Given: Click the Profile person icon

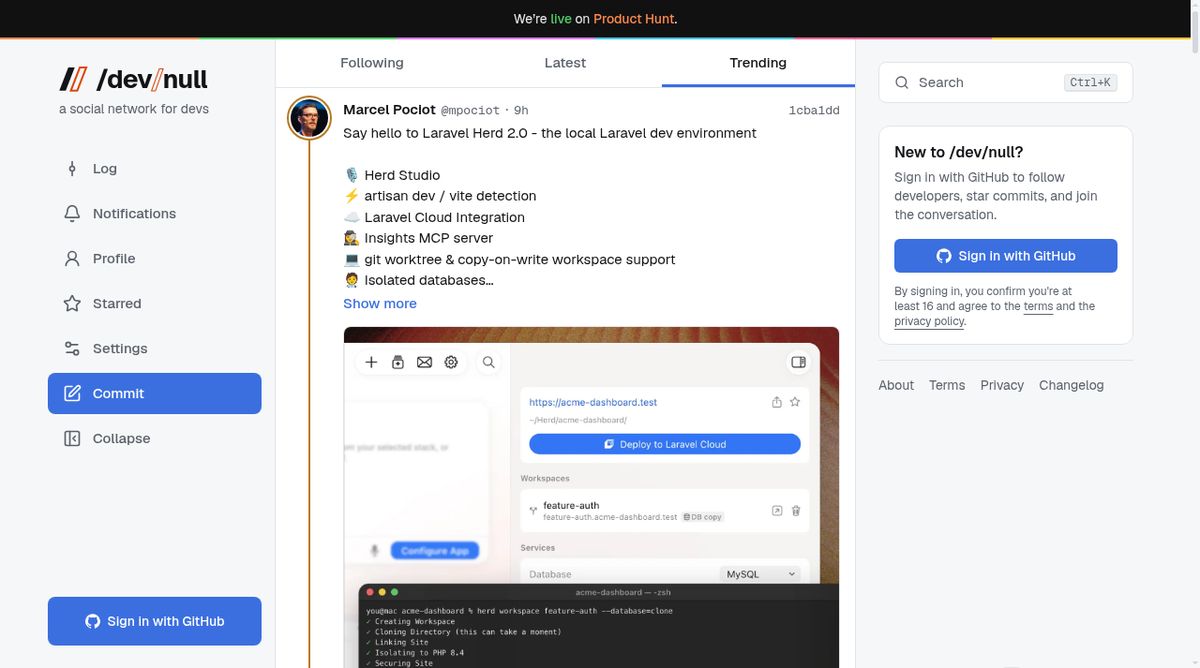Looking at the screenshot, I should coord(72,259).
